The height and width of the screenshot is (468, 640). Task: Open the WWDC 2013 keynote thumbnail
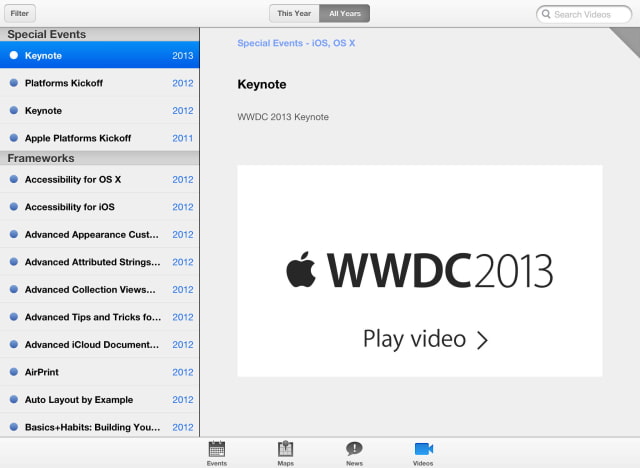[419, 270]
